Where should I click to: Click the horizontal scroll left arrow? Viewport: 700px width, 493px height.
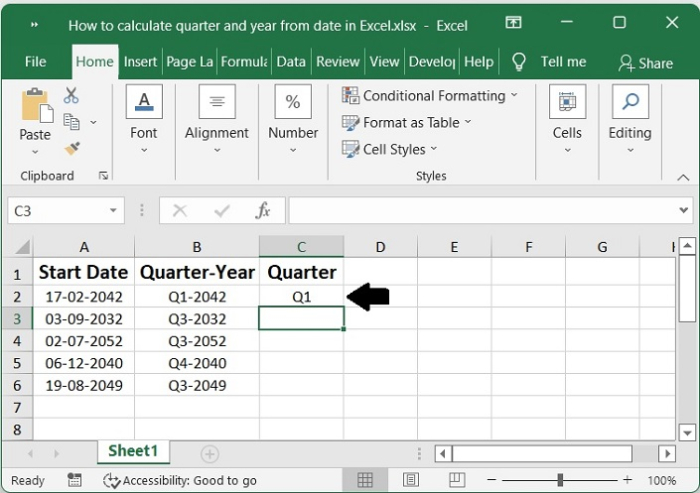[443, 454]
